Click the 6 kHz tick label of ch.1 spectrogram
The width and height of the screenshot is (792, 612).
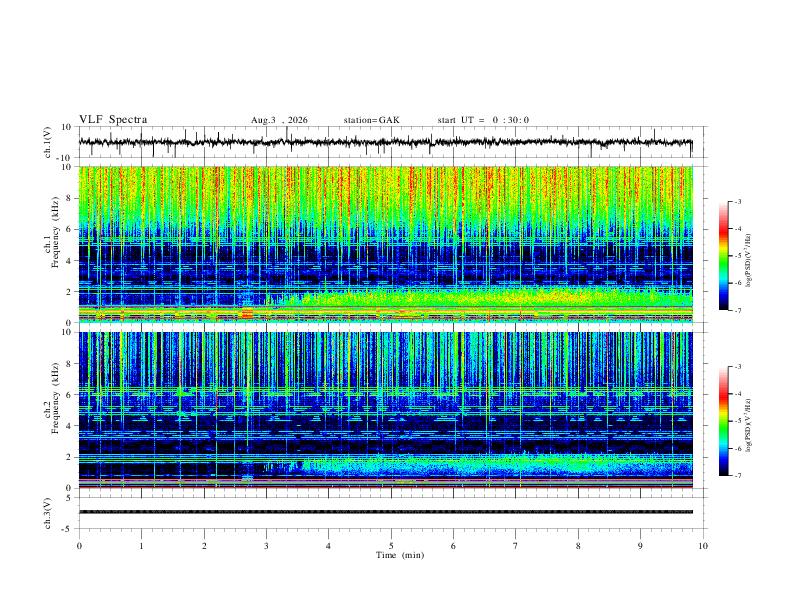pyautogui.click(x=69, y=229)
